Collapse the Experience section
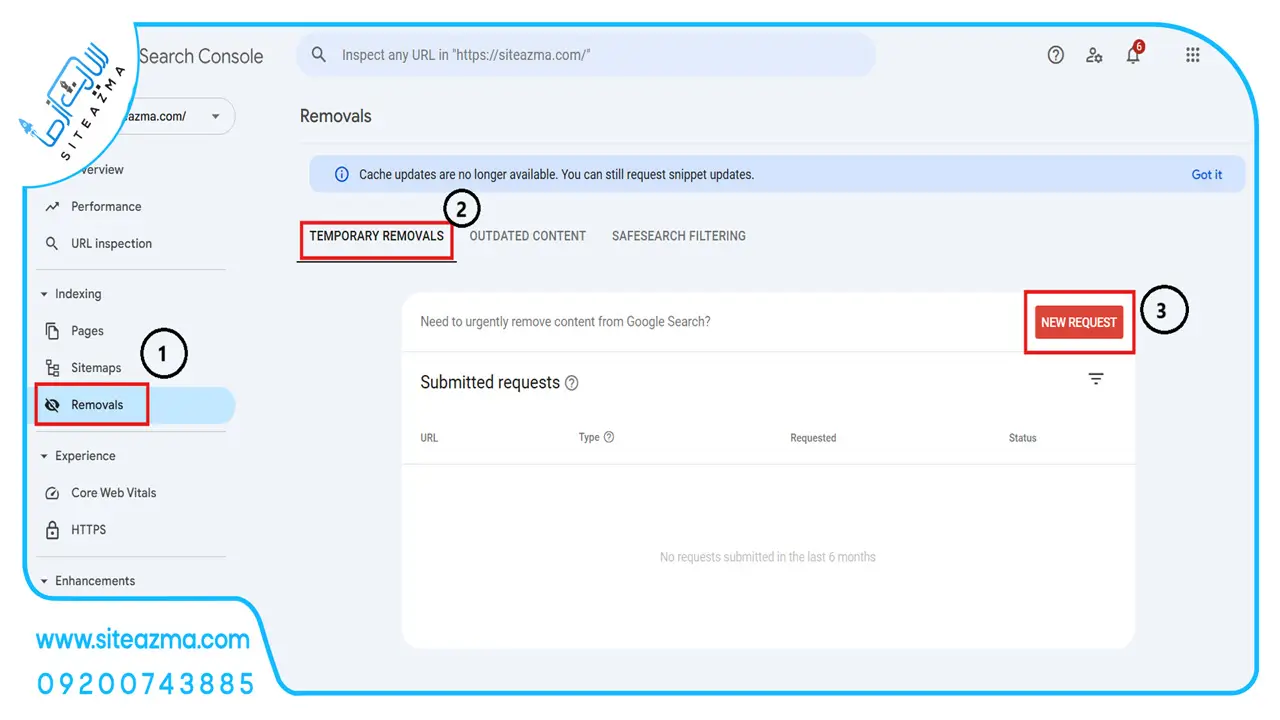This screenshot has width=1280, height=720. (44, 456)
